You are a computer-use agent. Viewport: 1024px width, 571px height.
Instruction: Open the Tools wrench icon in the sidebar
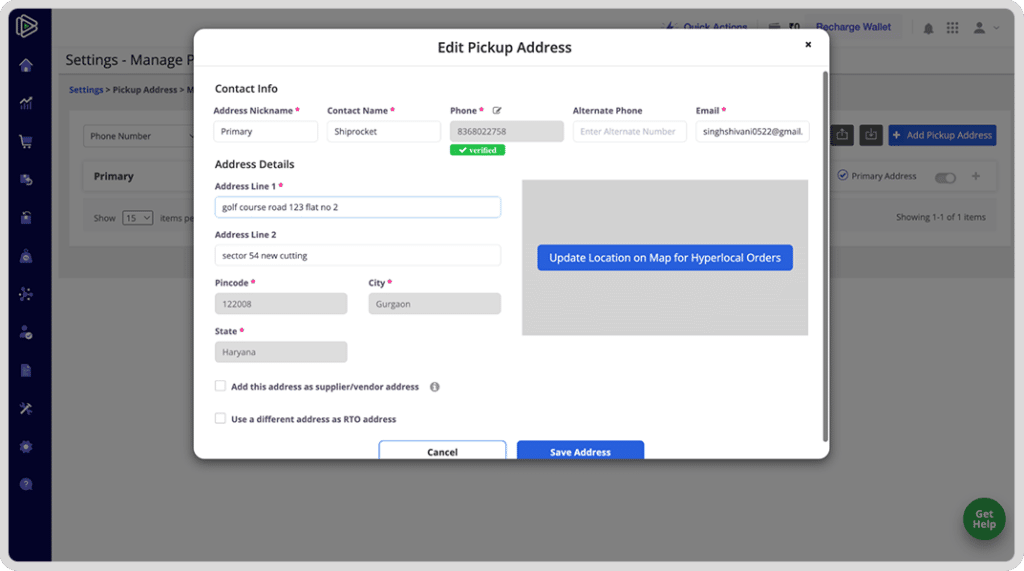pos(26,408)
